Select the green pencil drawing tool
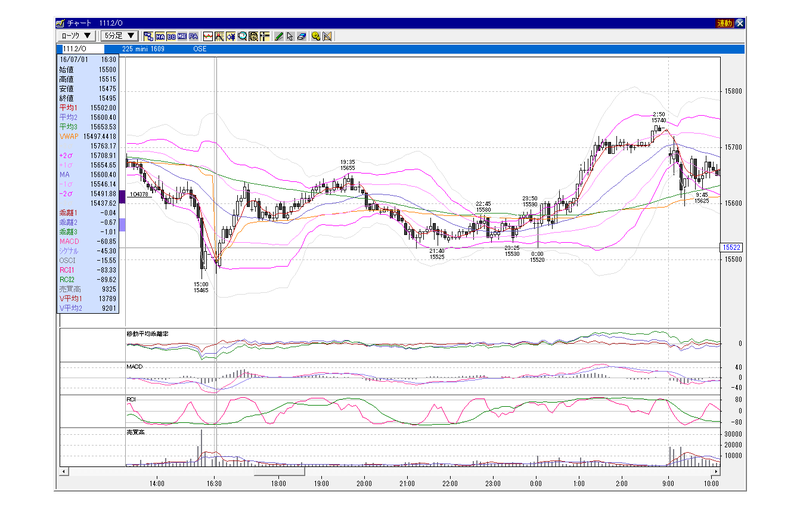Image resolution: width=800 pixels, height=507 pixels. coord(279,36)
